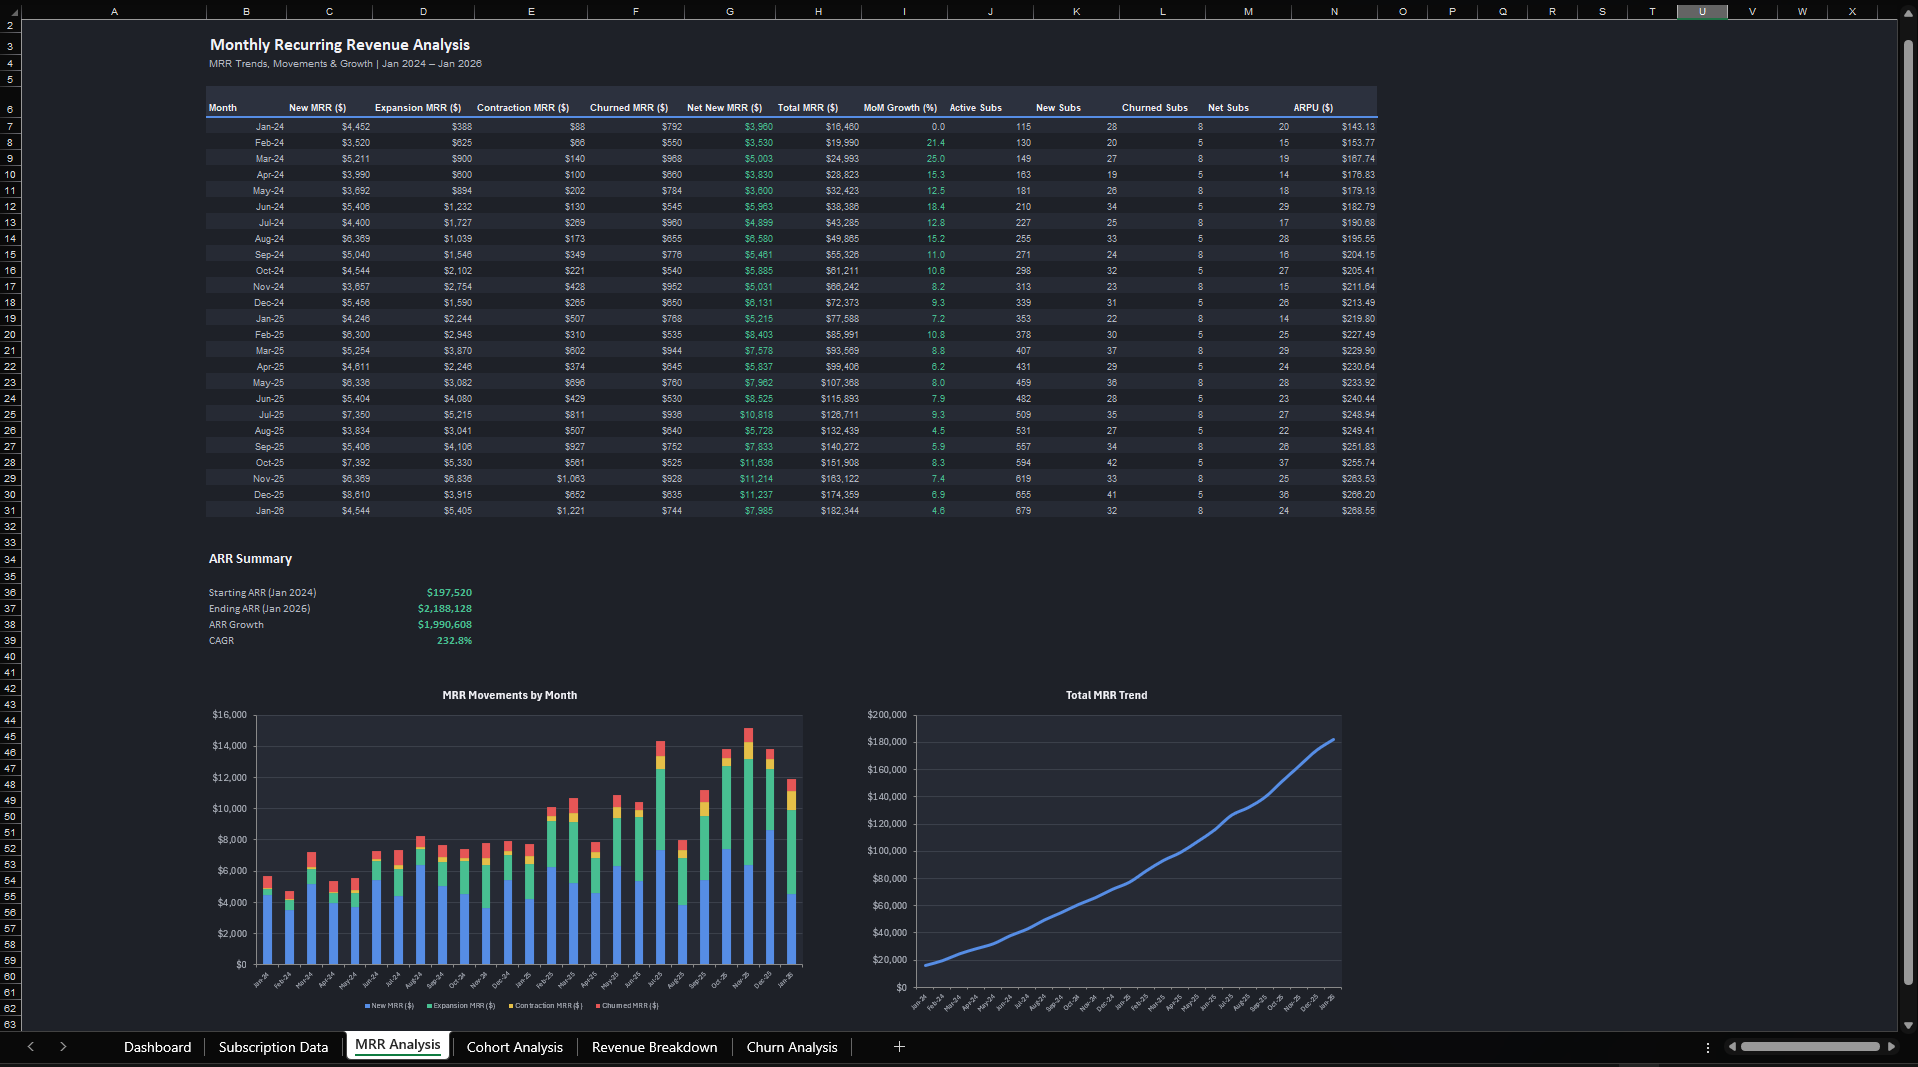The width and height of the screenshot is (1918, 1067).
Task: Click the add new sheet plus icon
Action: coord(899,1046)
